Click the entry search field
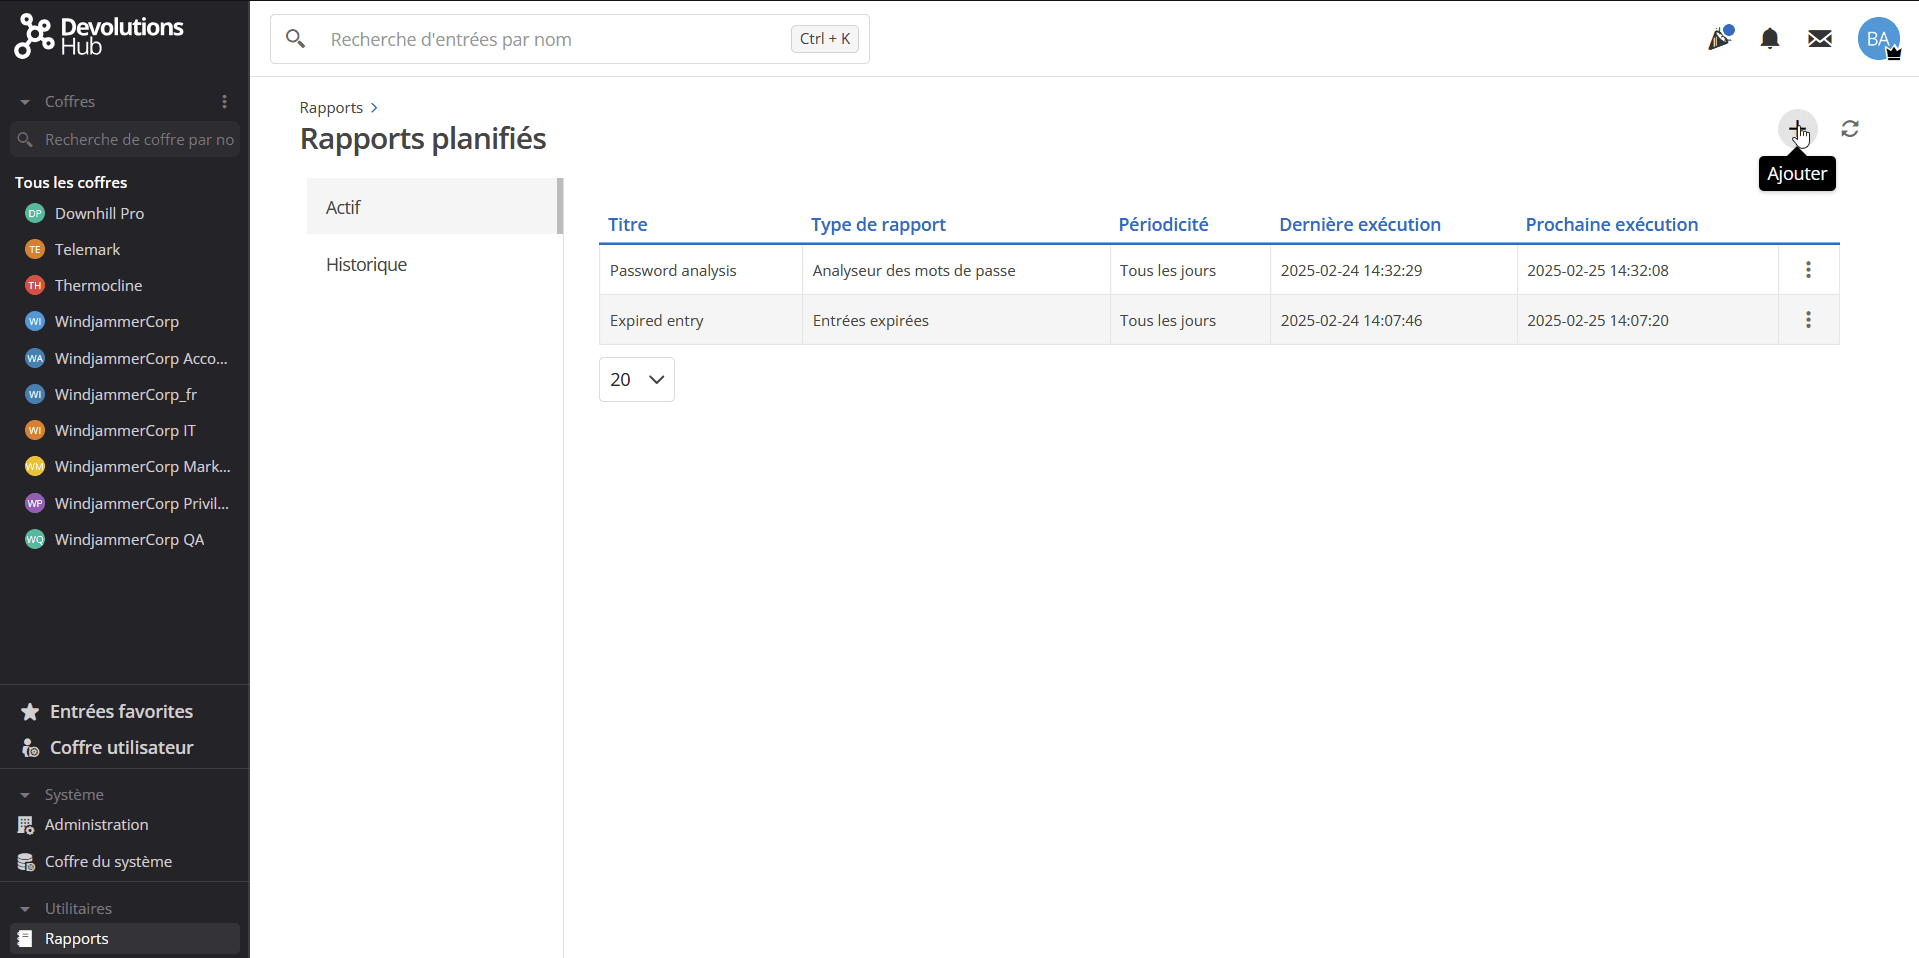 click(x=555, y=39)
